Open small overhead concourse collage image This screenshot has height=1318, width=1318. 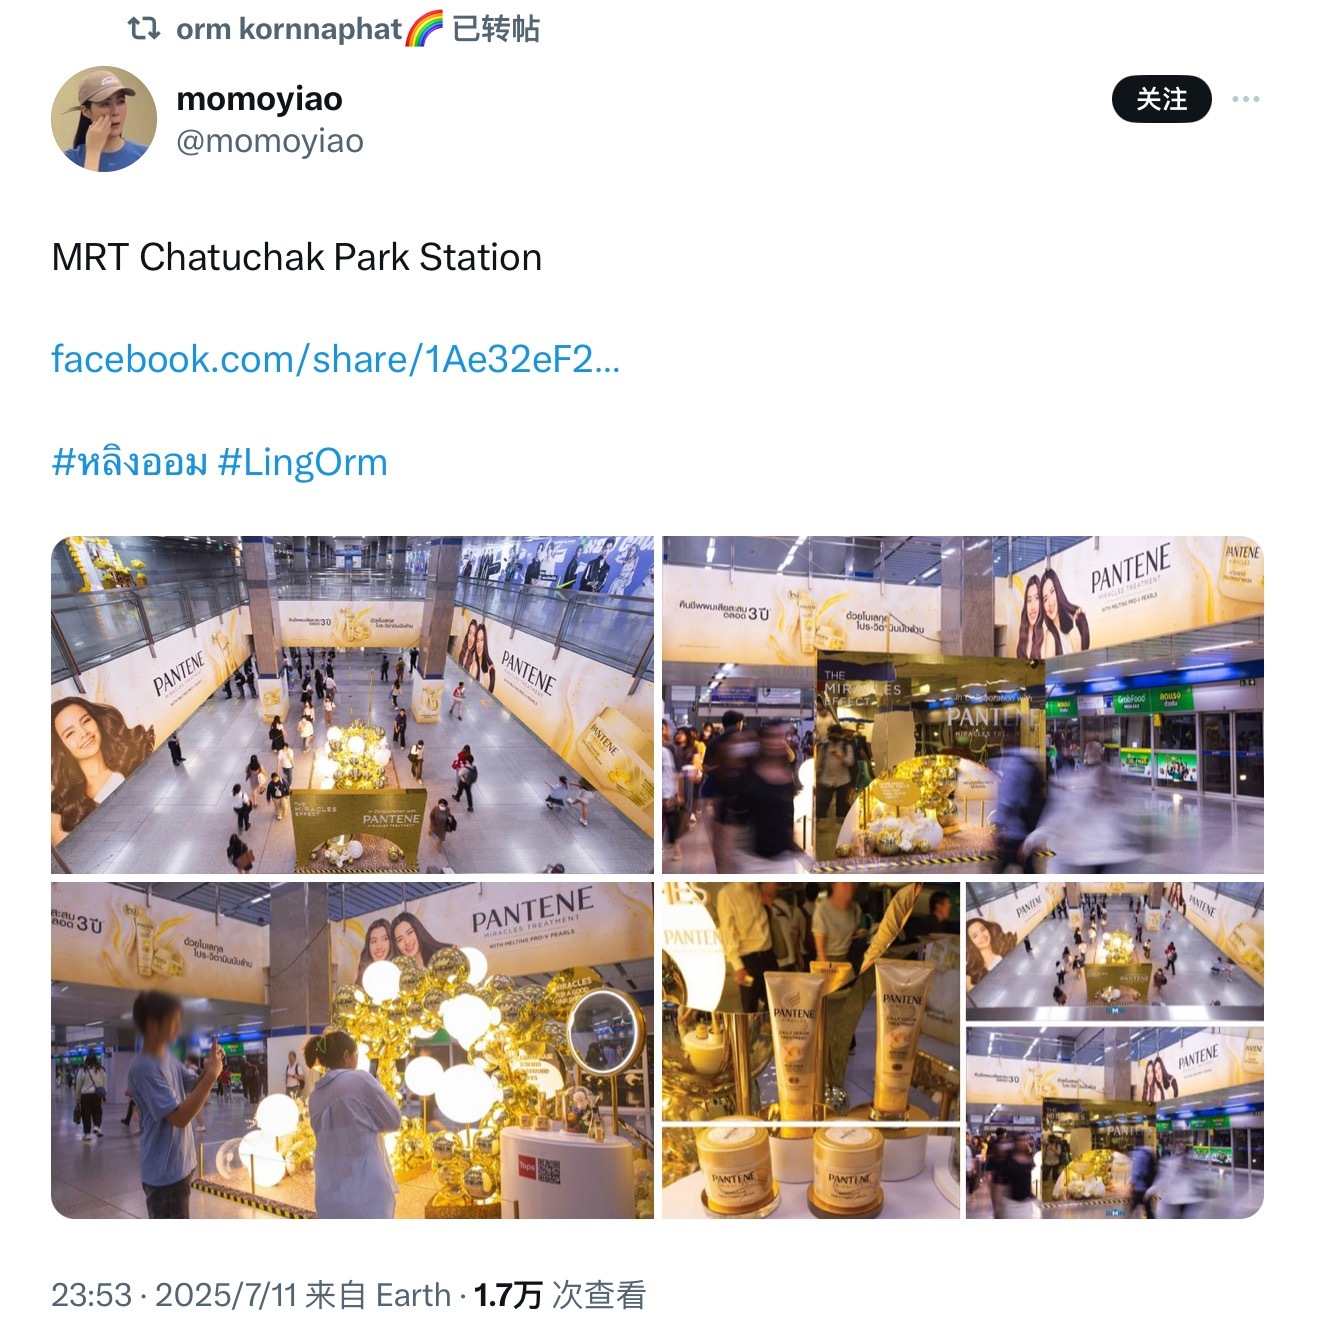point(1114,951)
